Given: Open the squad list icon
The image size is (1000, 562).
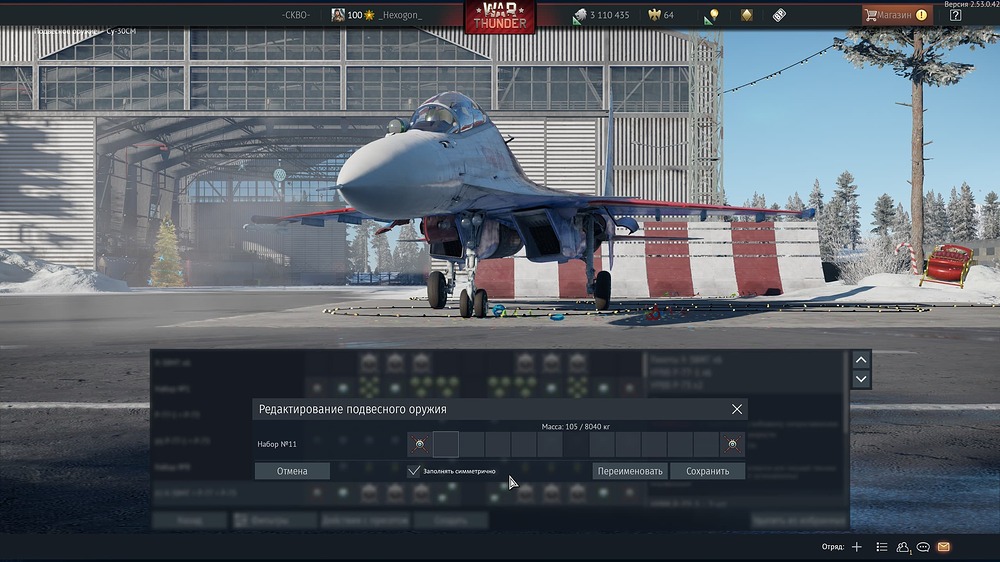Looking at the screenshot, I should pos(882,547).
